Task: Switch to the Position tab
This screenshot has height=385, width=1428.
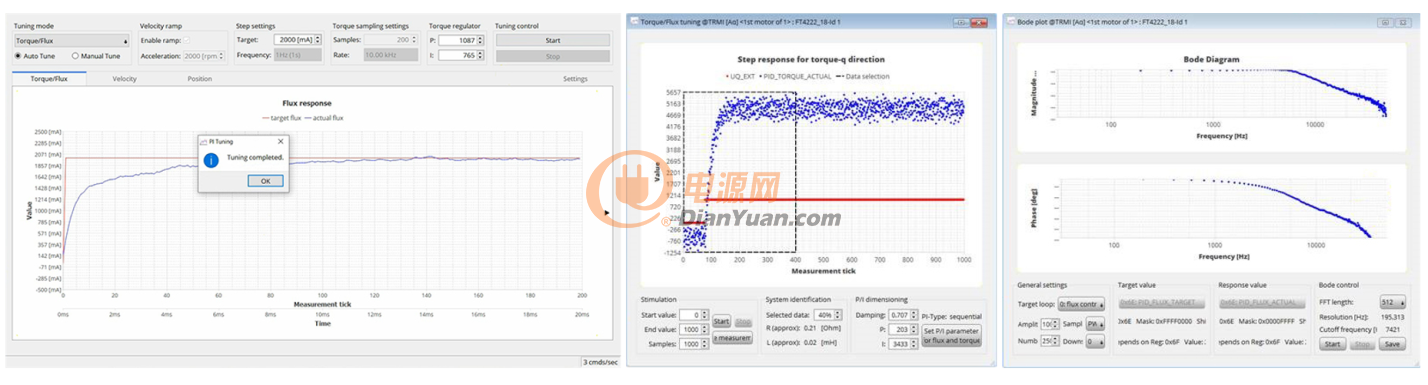Action: tap(200, 78)
